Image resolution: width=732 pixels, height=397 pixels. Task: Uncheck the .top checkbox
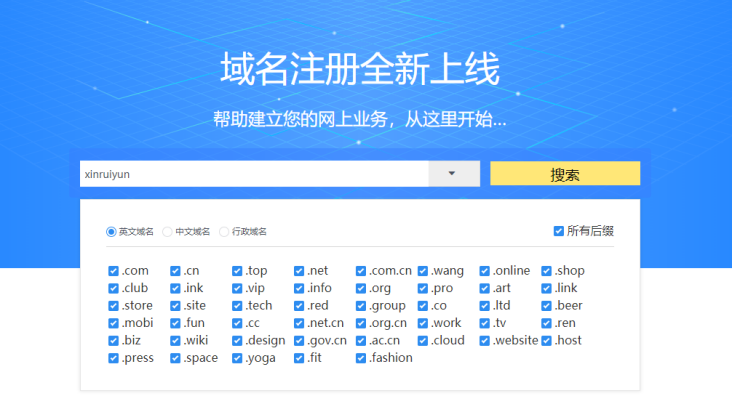(237, 271)
